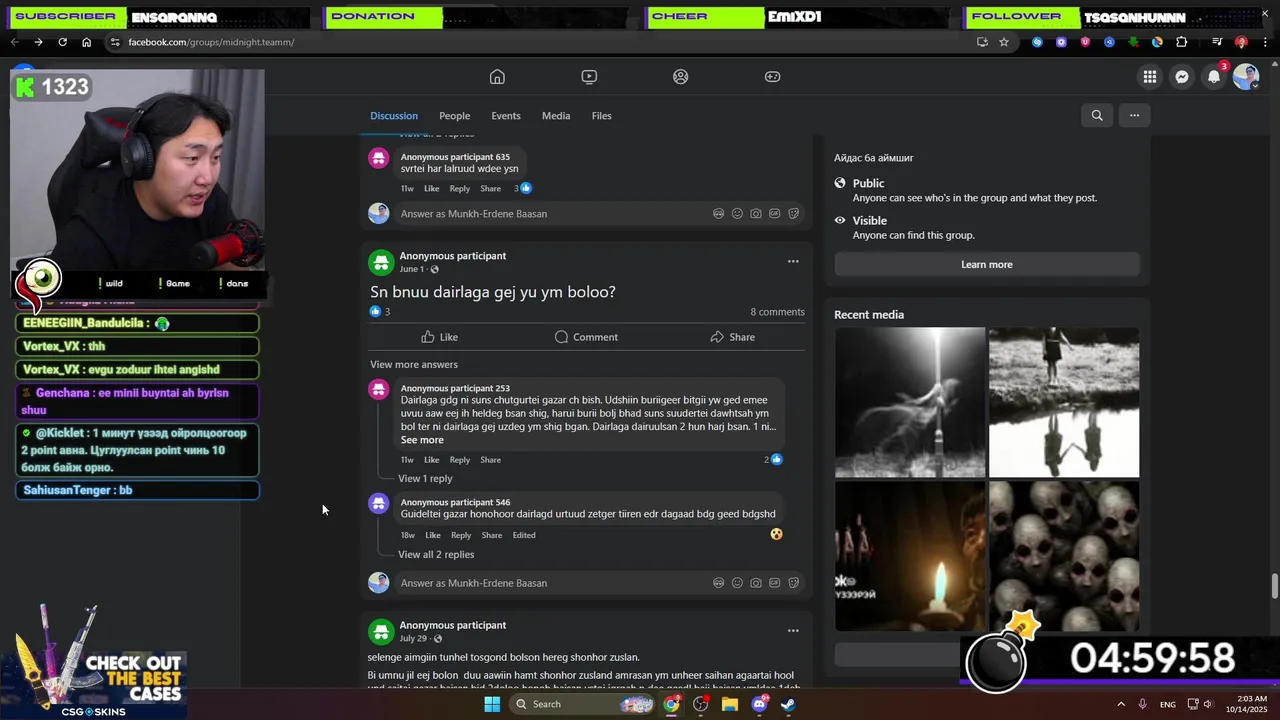Open the Facebook Menu grid icon
Screen dimensions: 1280x720
[x=1150, y=77]
